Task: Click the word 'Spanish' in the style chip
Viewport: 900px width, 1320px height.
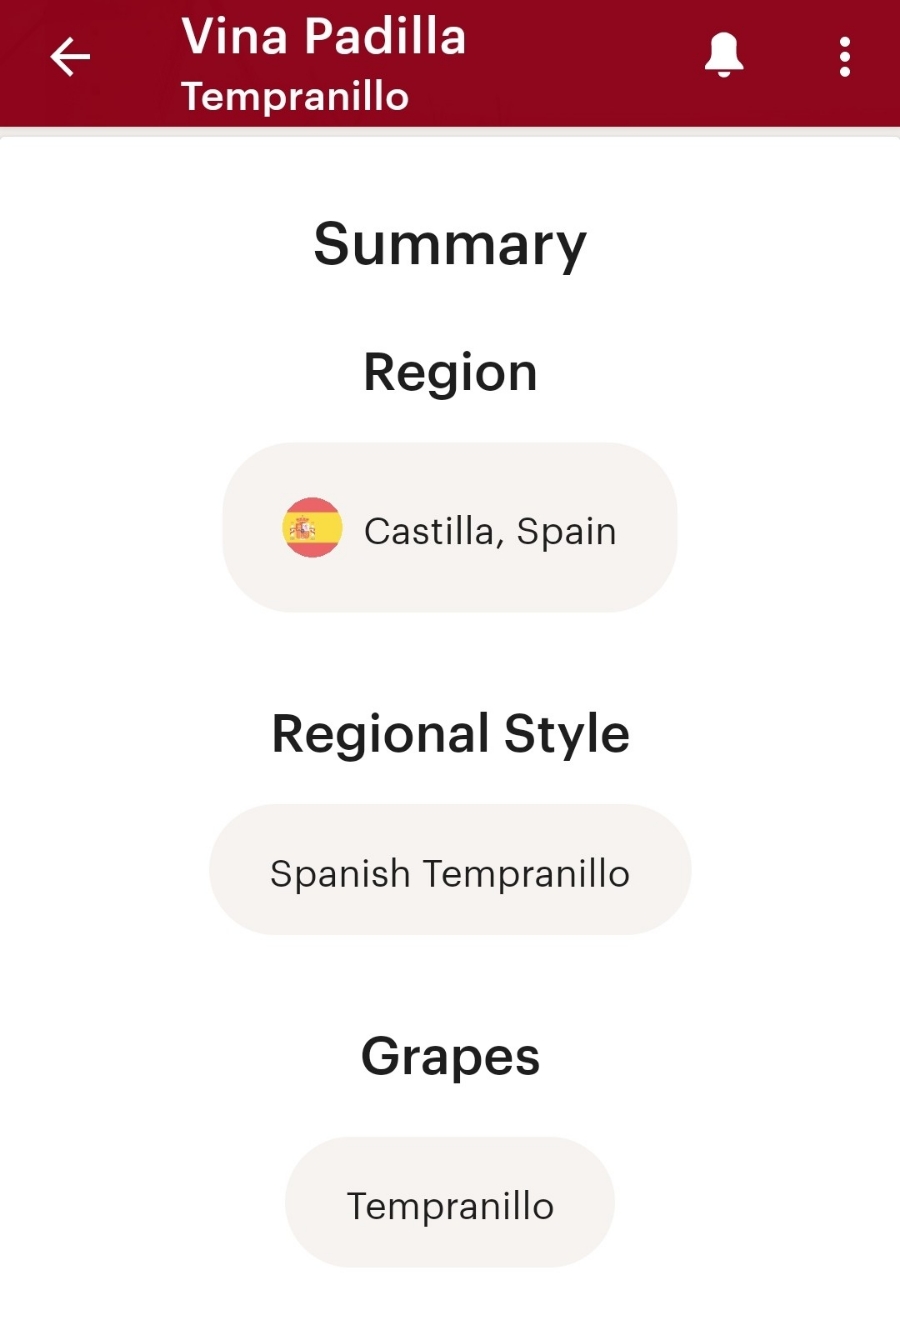Action: click(340, 874)
